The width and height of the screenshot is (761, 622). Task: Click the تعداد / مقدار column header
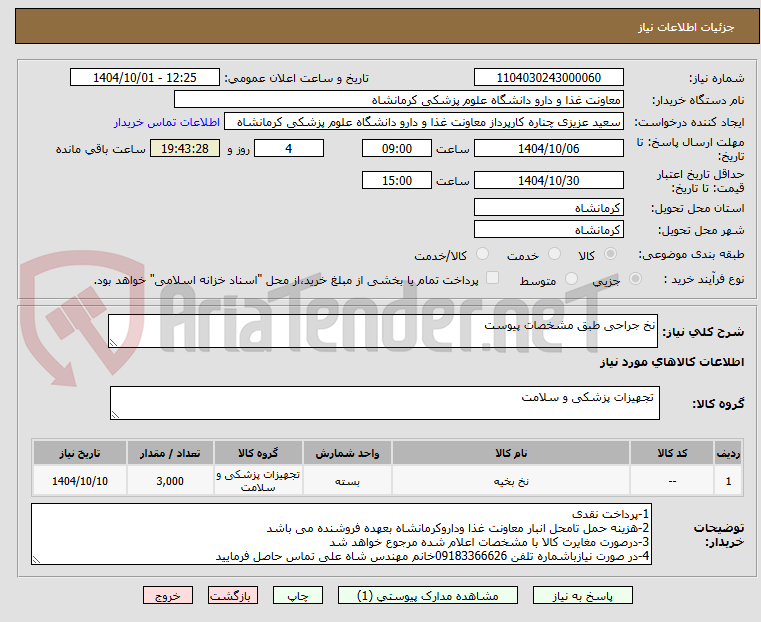170,453
